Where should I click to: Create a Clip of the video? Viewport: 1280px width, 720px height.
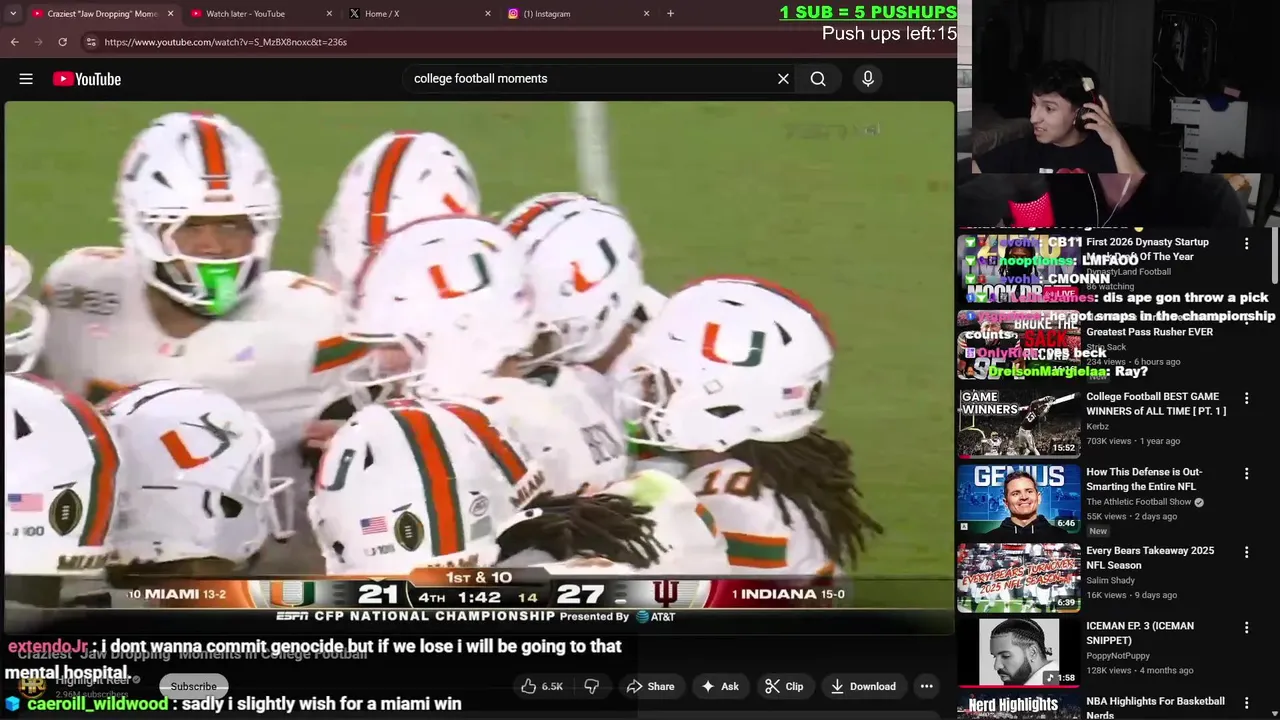coord(784,686)
